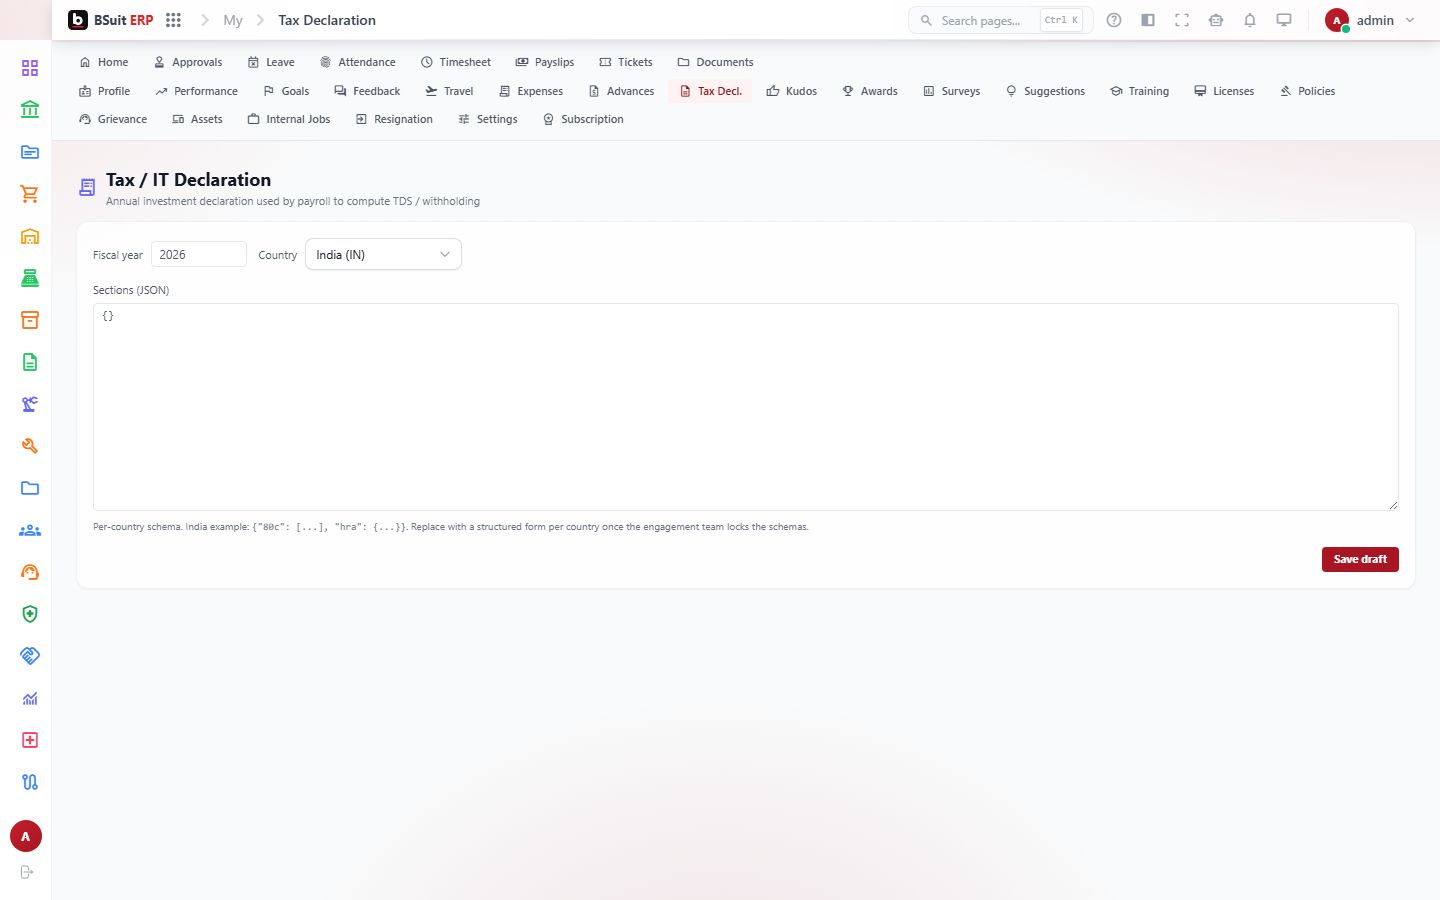Click the Search pages box
This screenshot has width=1440, height=900.
[1000, 20]
